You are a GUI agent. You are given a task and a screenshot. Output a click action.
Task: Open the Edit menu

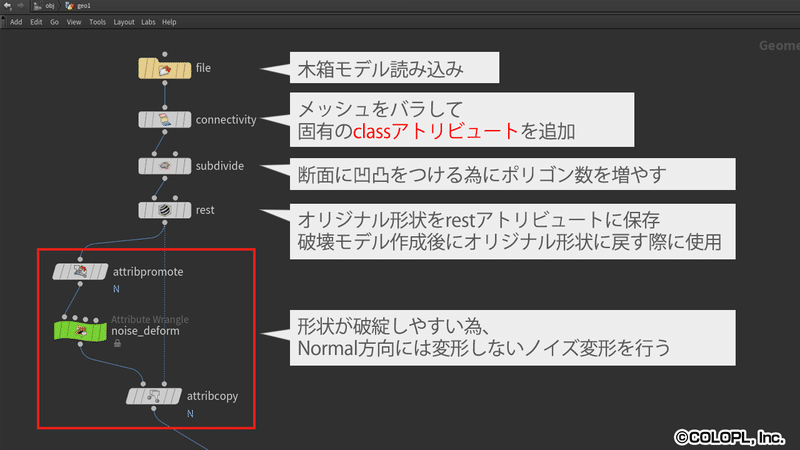click(x=36, y=22)
